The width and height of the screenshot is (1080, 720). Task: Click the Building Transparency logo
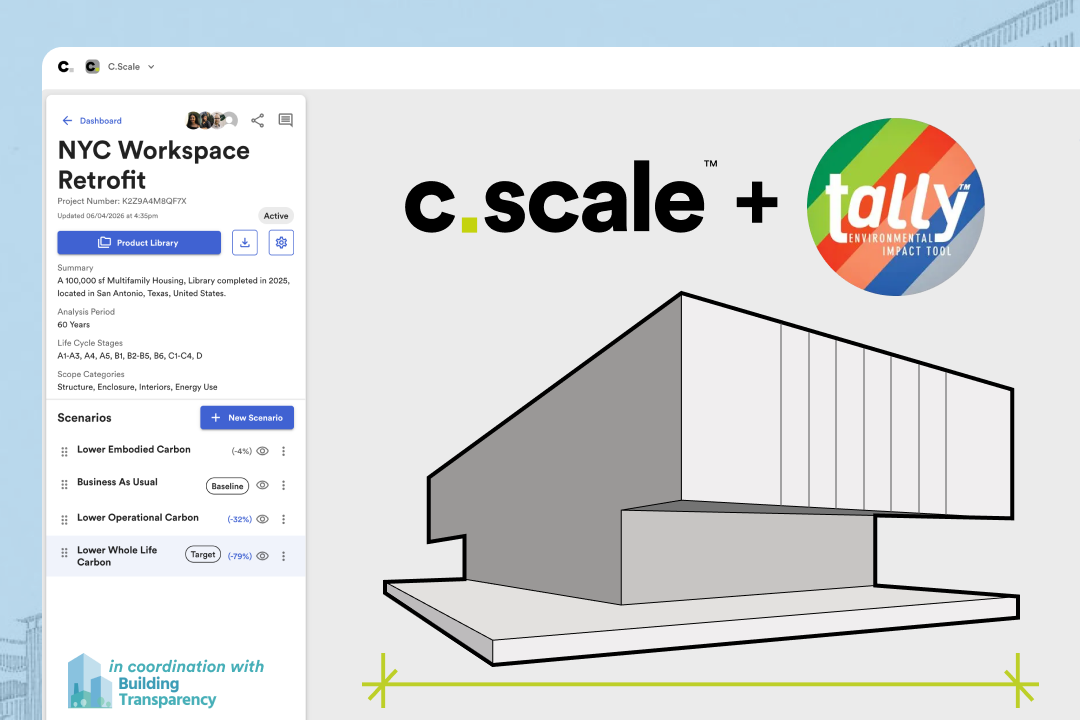point(165,682)
